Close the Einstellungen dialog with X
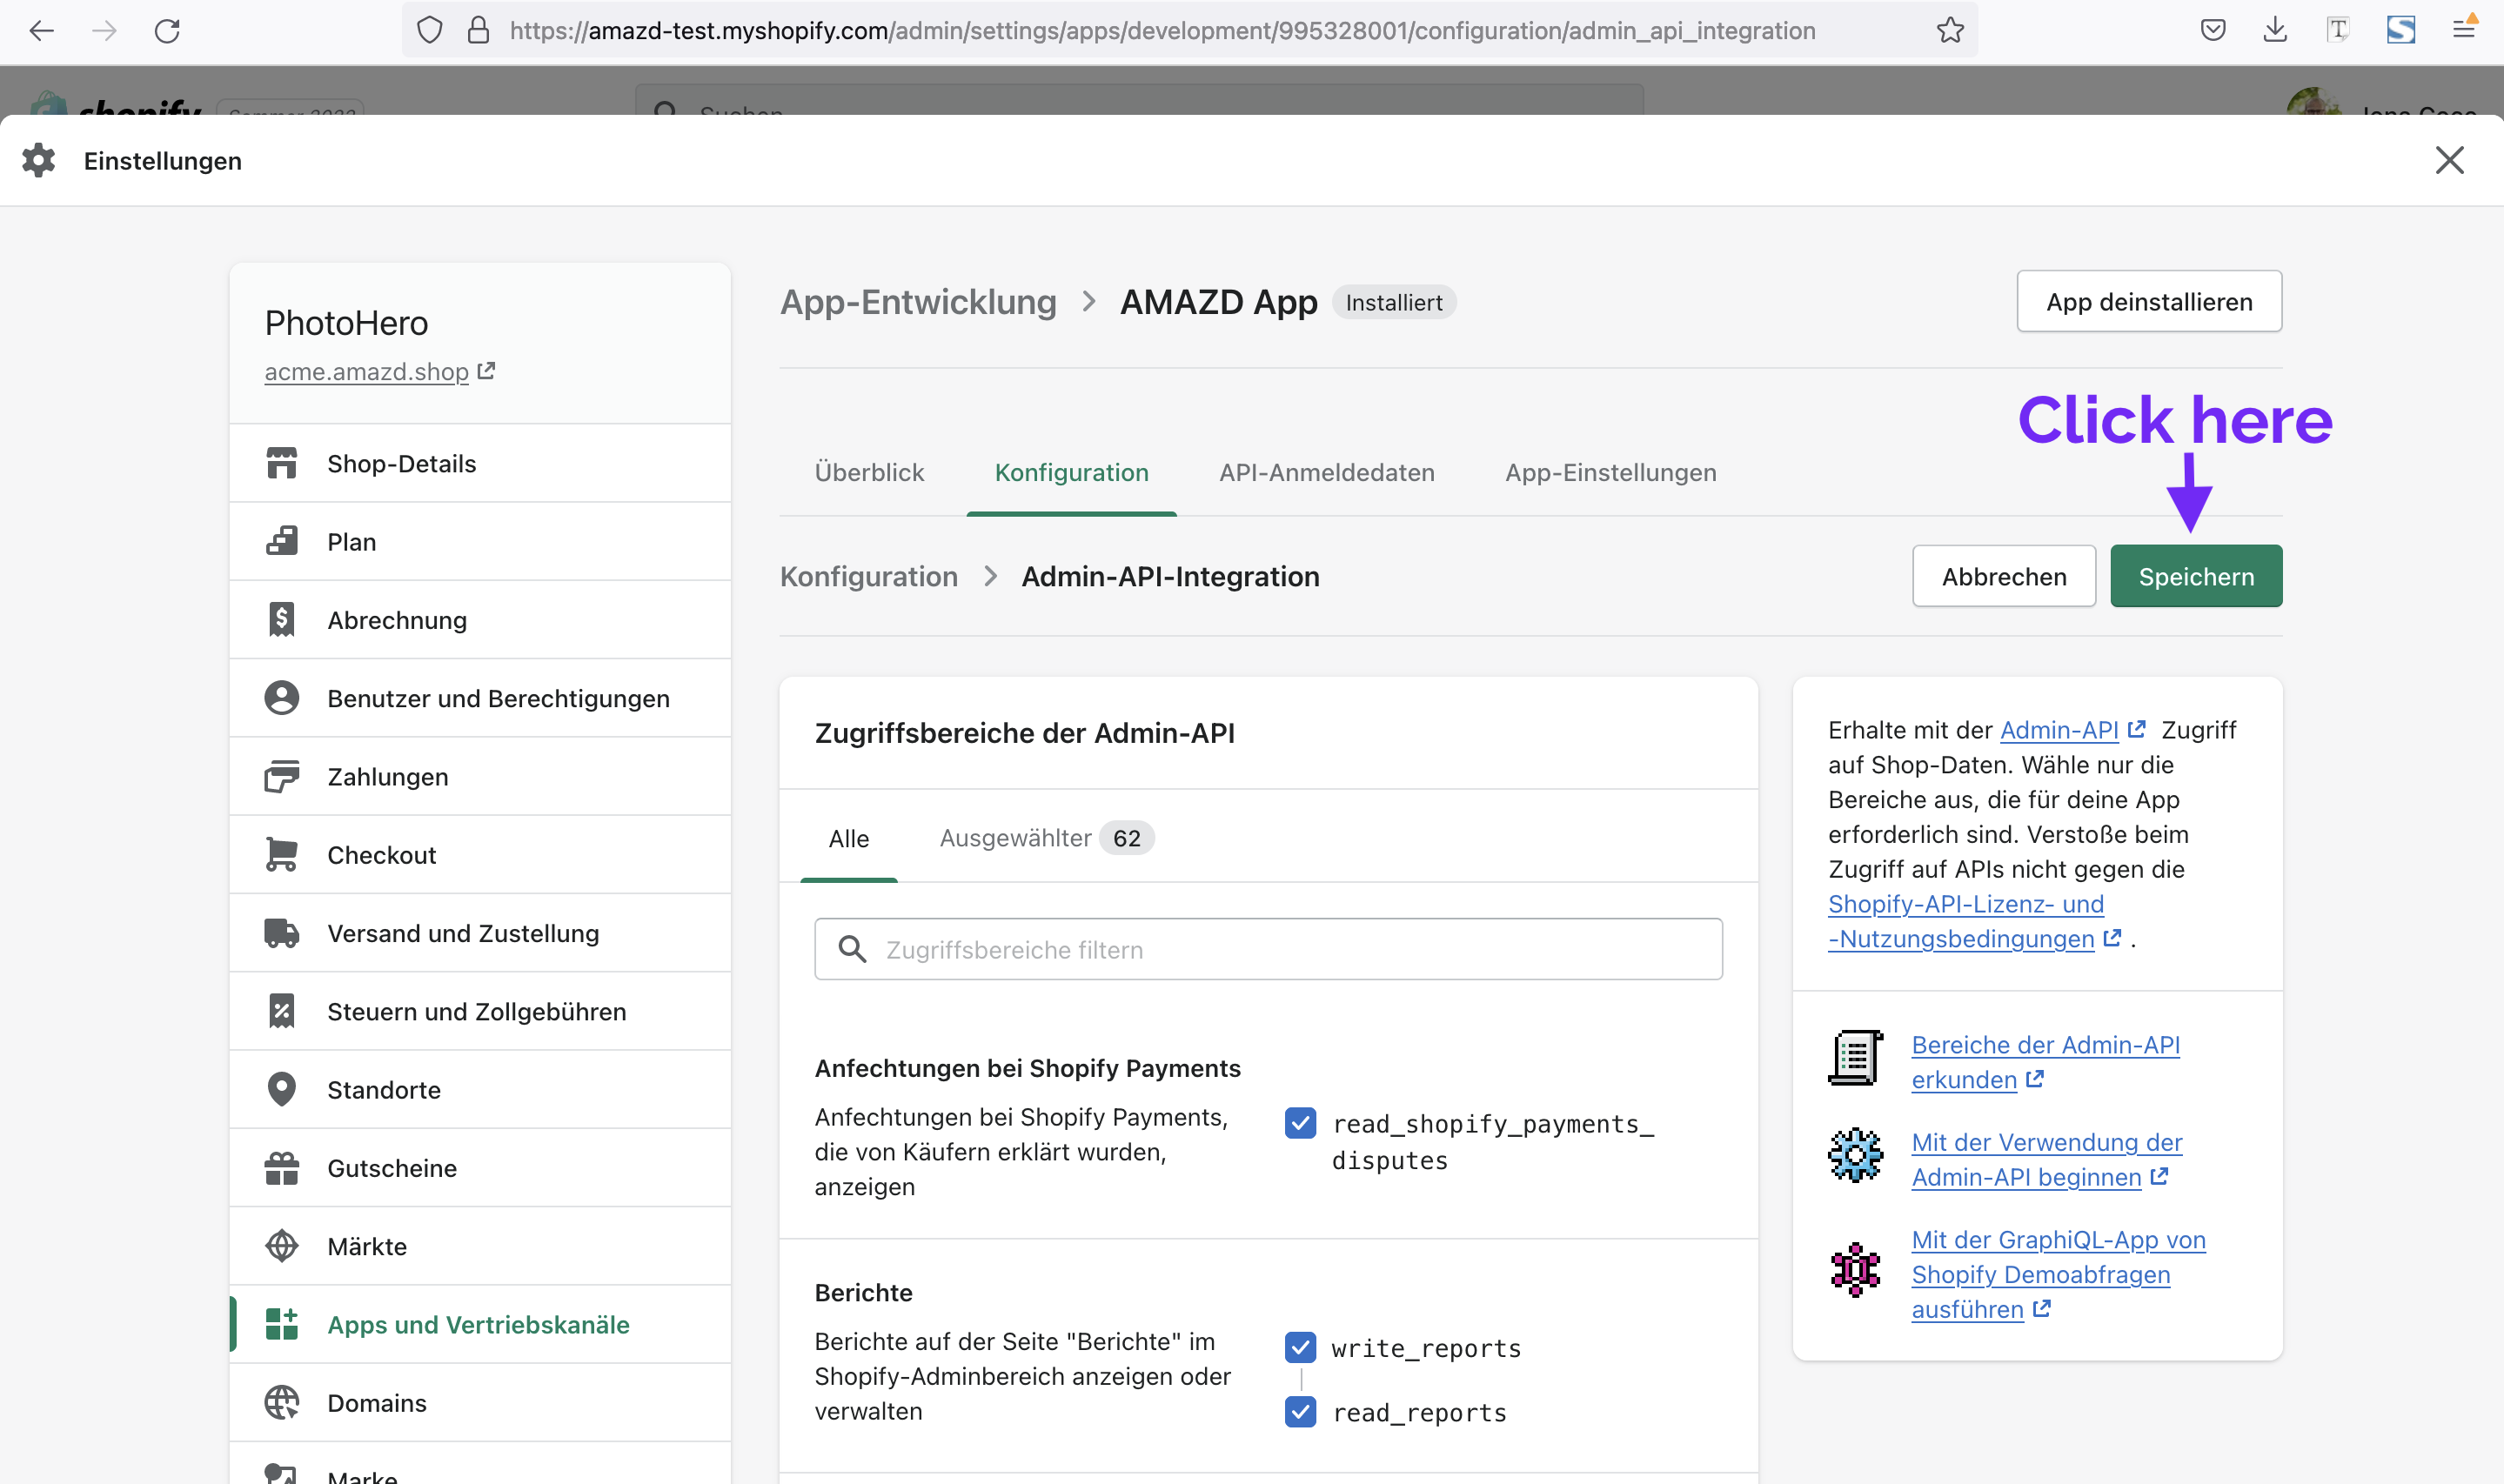Screen dimensions: 2504x1484 [x=2449, y=160]
